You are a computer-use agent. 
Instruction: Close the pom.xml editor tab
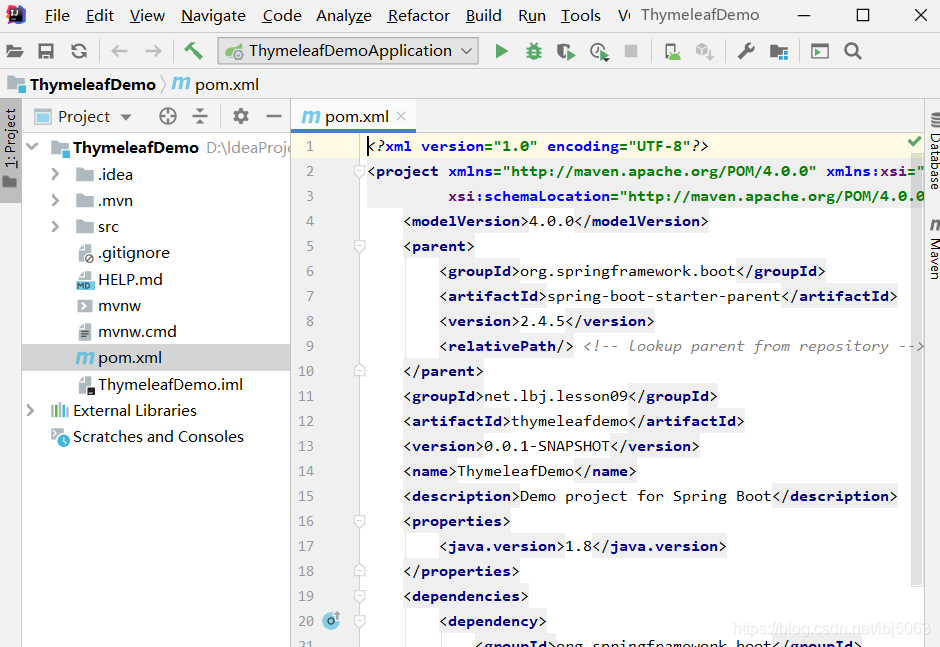pyautogui.click(x=401, y=116)
